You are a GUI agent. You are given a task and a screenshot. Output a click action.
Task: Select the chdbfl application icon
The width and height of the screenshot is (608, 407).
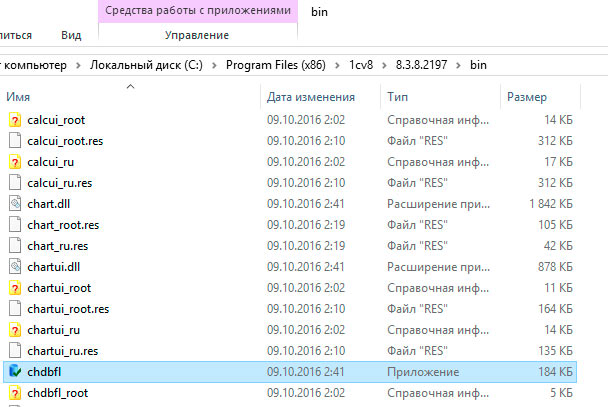point(15,372)
